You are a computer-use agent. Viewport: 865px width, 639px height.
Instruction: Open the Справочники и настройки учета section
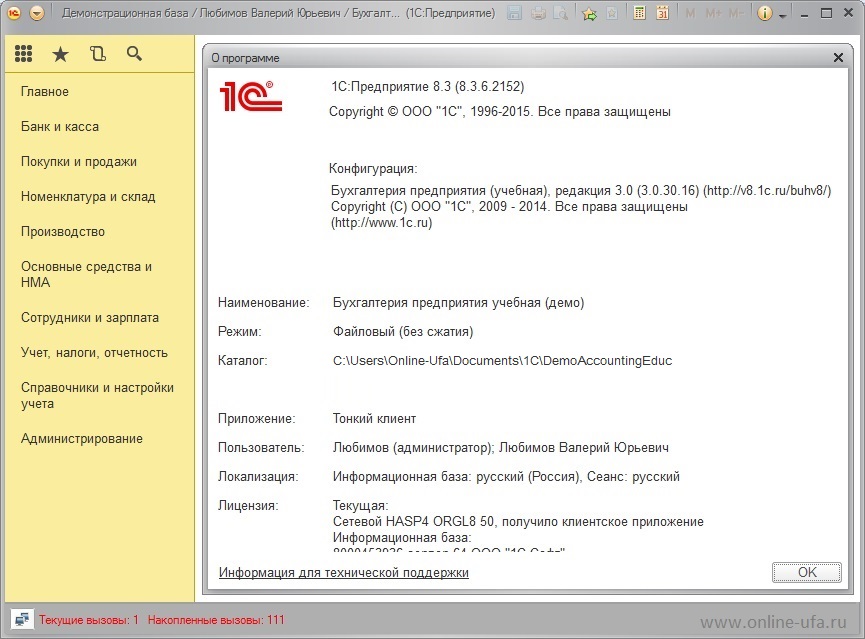(x=97, y=395)
